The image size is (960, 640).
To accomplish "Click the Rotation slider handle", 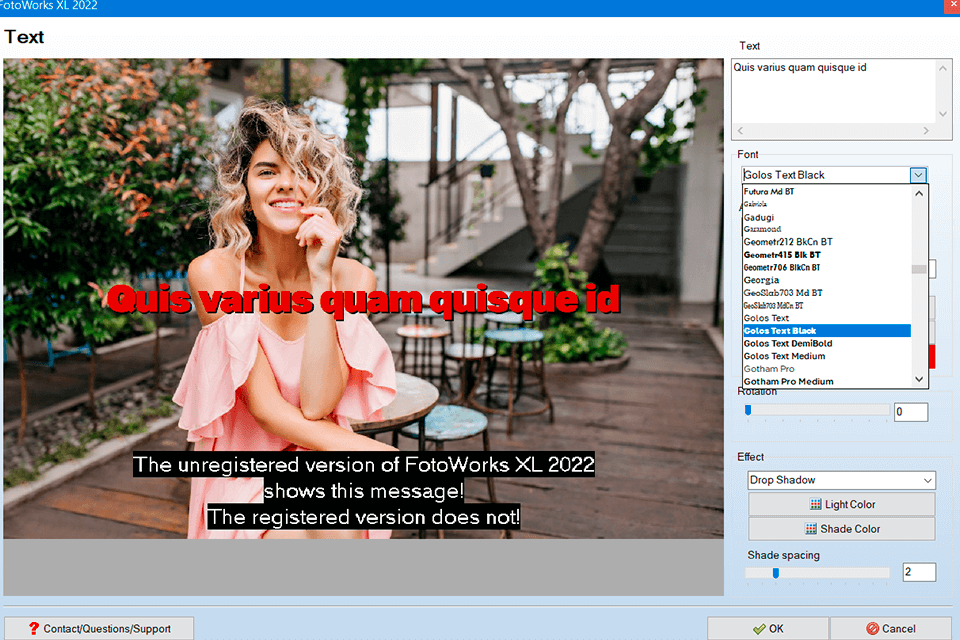I will point(747,410).
